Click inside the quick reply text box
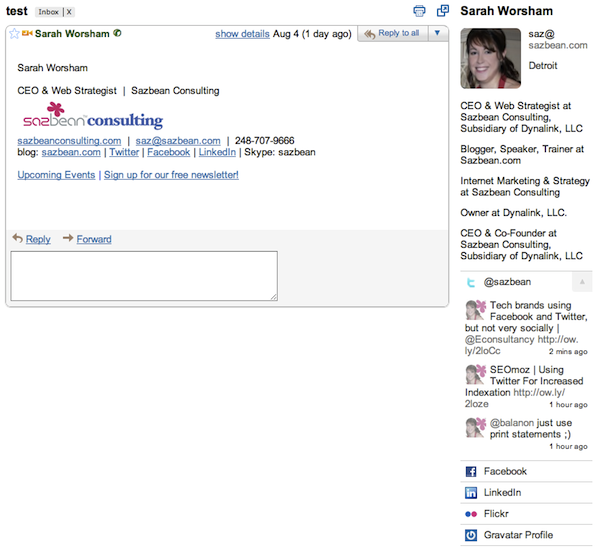Screen dimensions: 600x549 tap(144, 275)
